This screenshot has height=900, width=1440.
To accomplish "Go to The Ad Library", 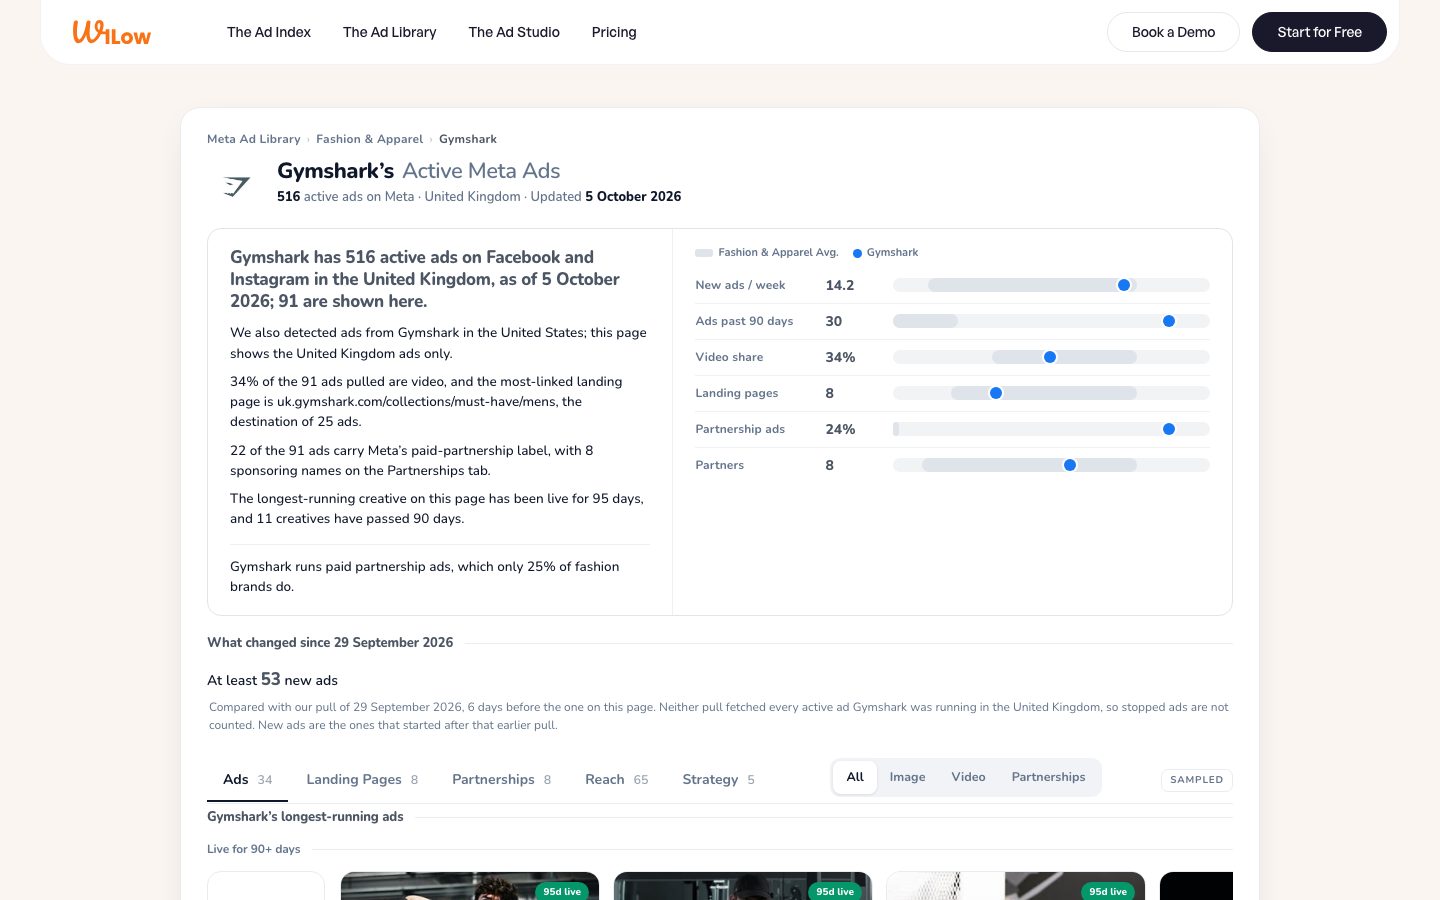I will coord(390,32).
